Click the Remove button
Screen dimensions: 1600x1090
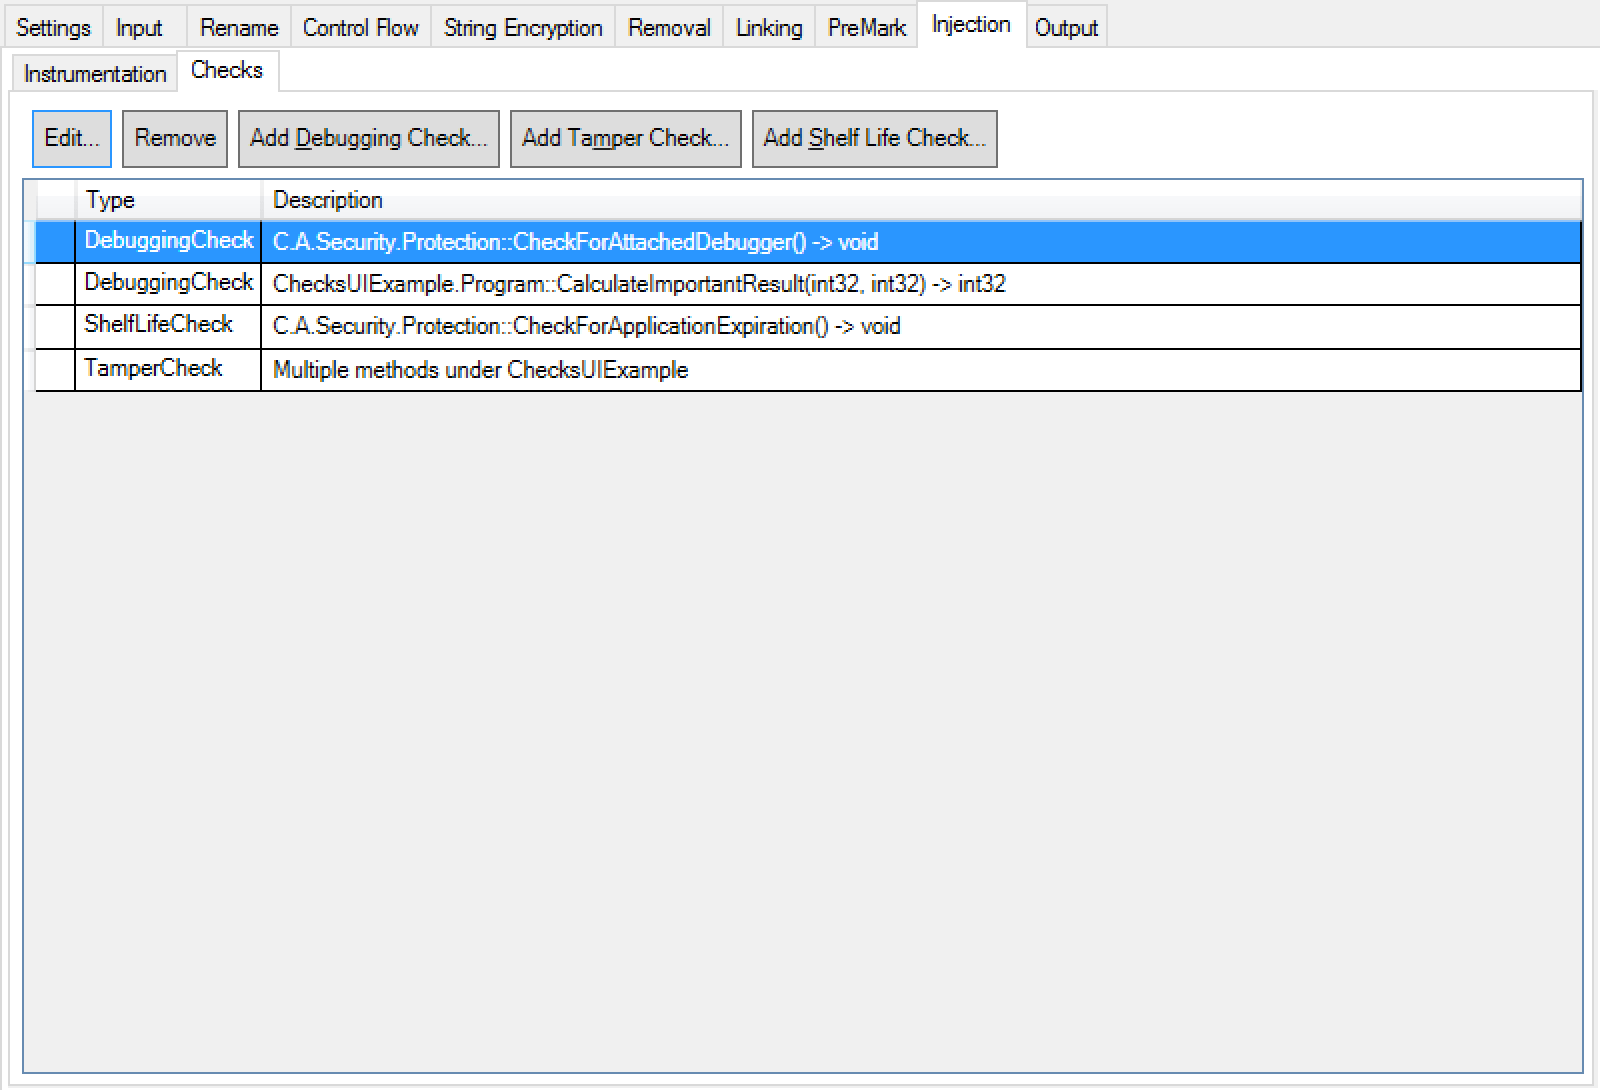[174, 138]
